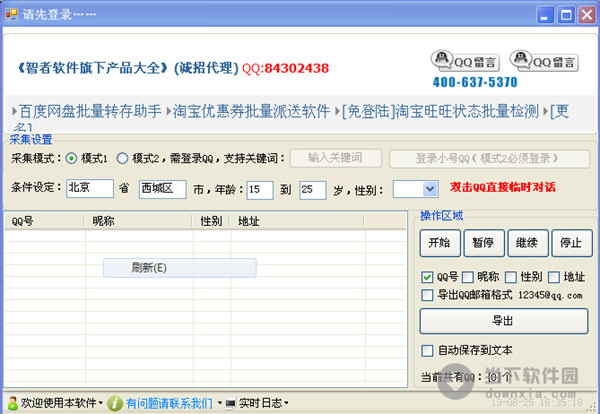The height and width of the screenshot is (414, 600).
Task: Click the second QQ留言 penguin button
Action: pos(544,61)
